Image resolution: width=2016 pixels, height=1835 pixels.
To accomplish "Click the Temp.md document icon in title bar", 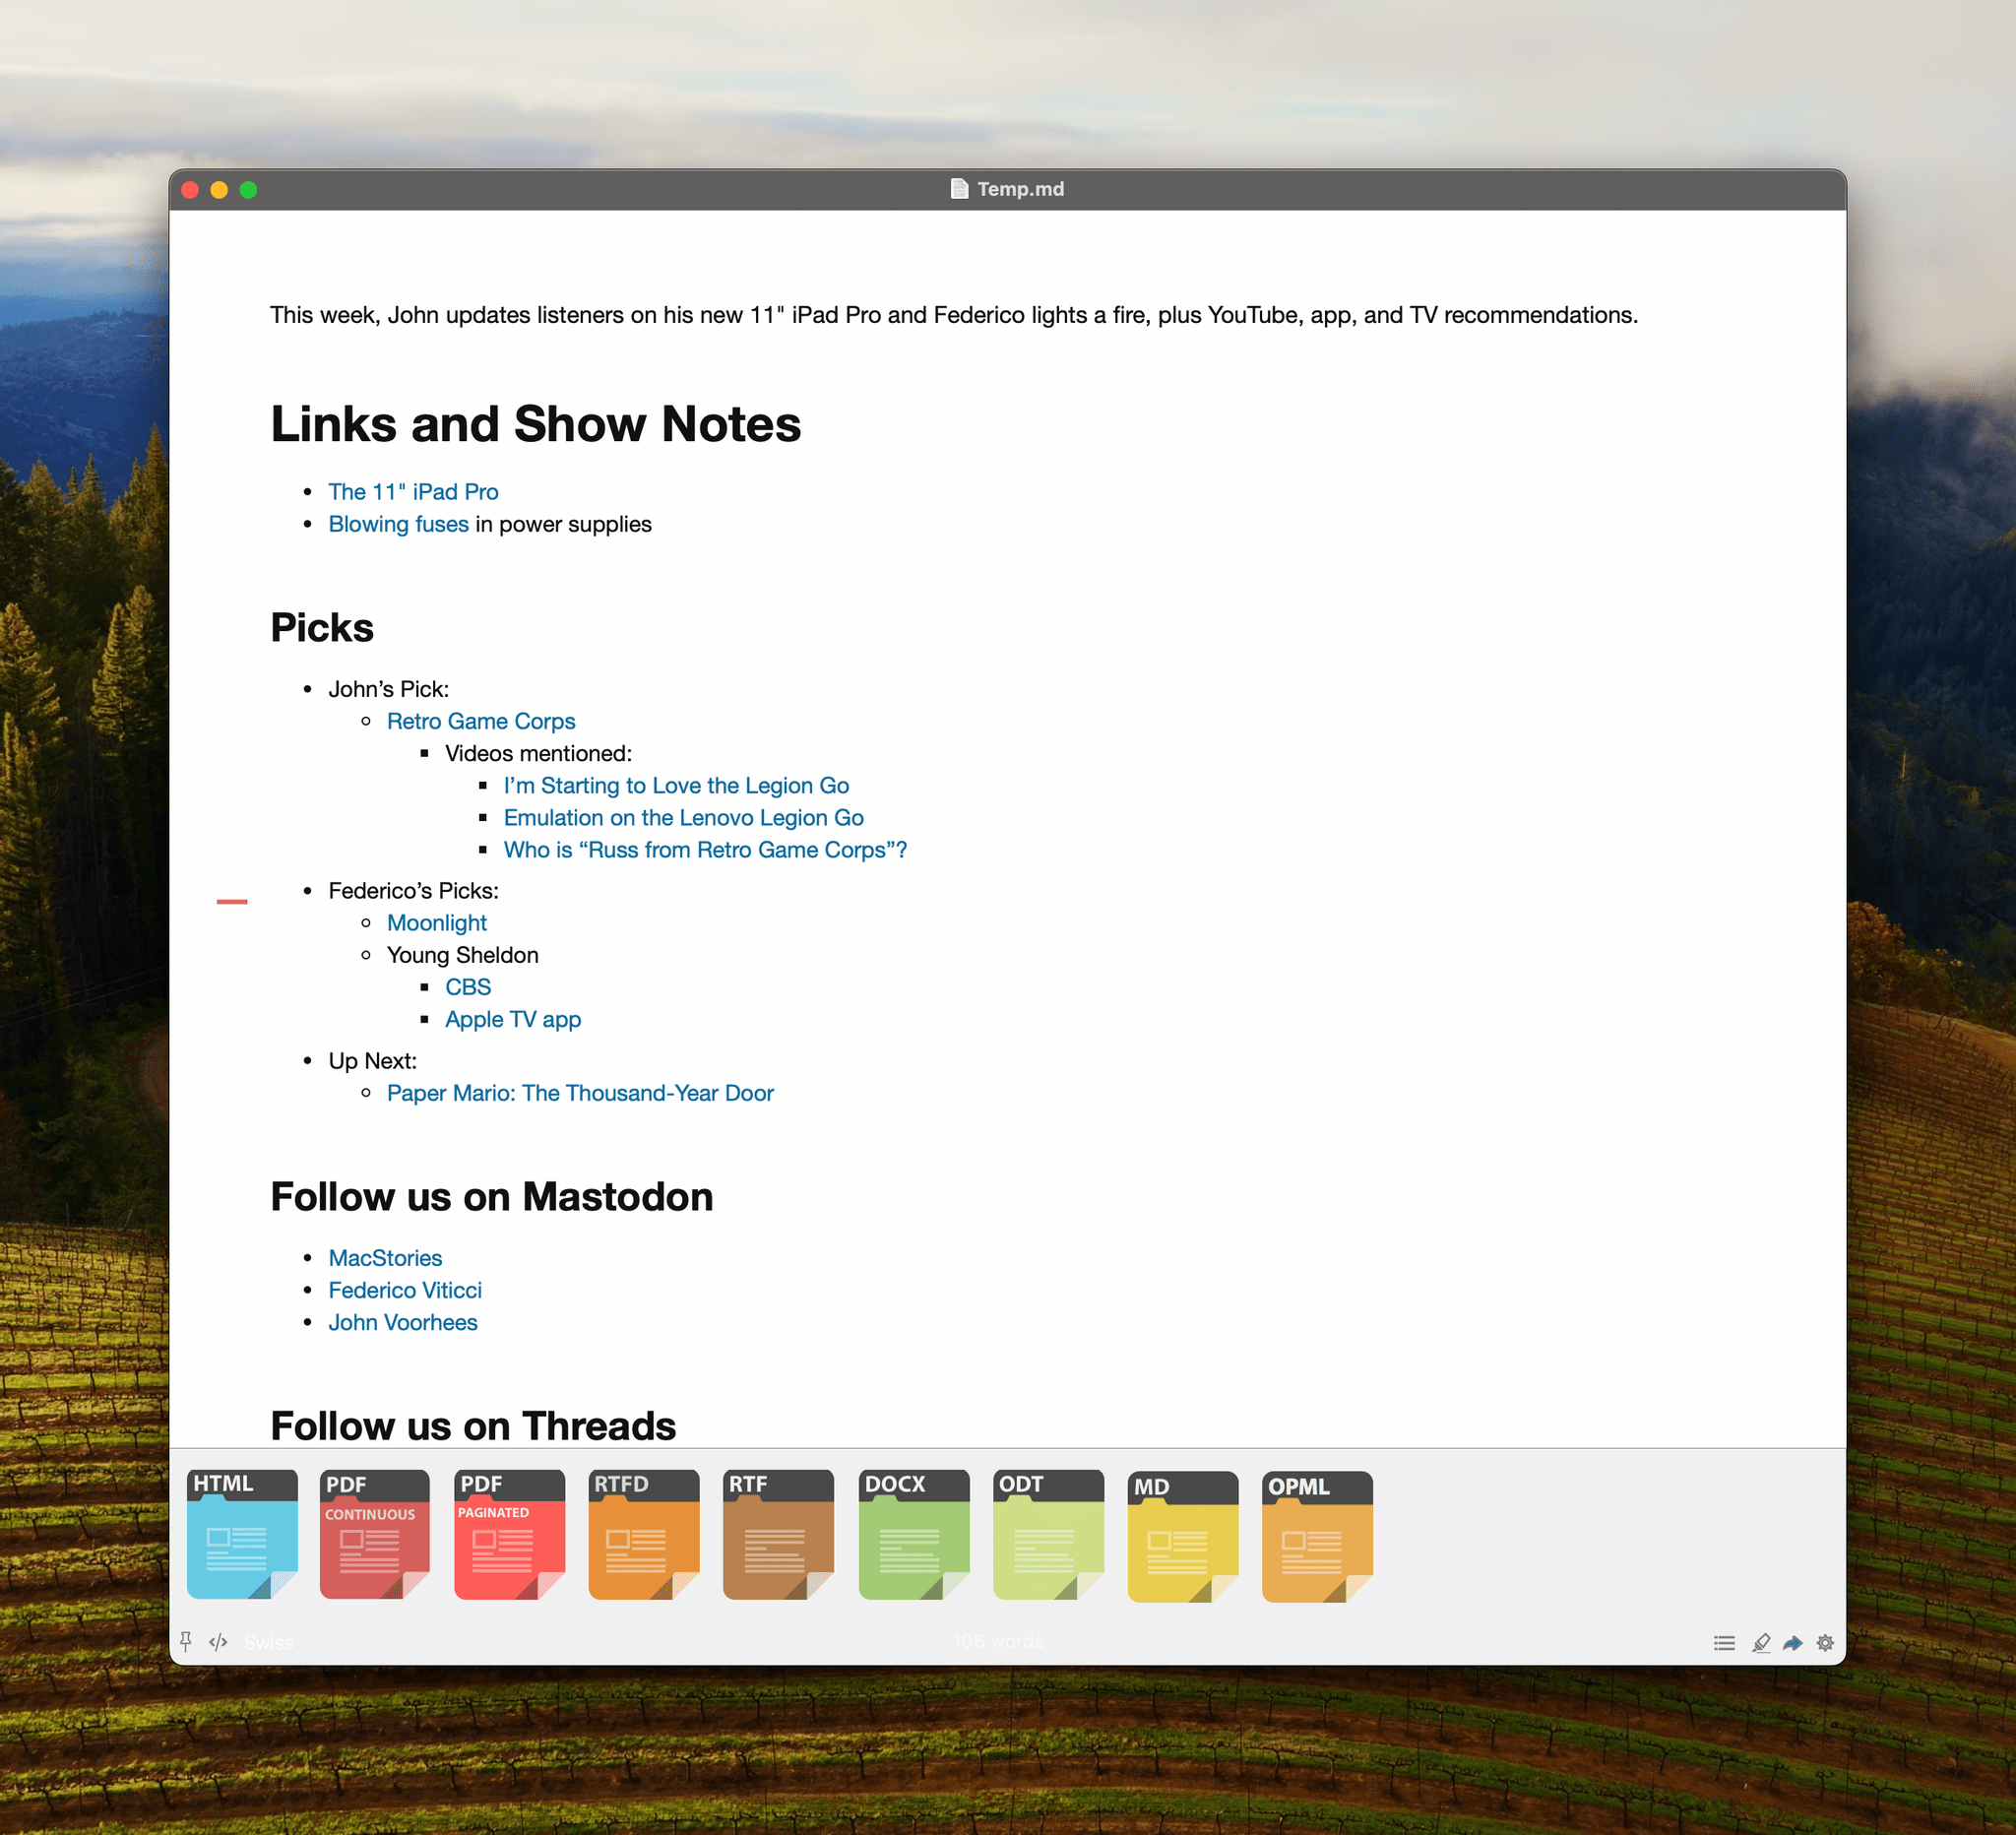I will click(959, 189).
